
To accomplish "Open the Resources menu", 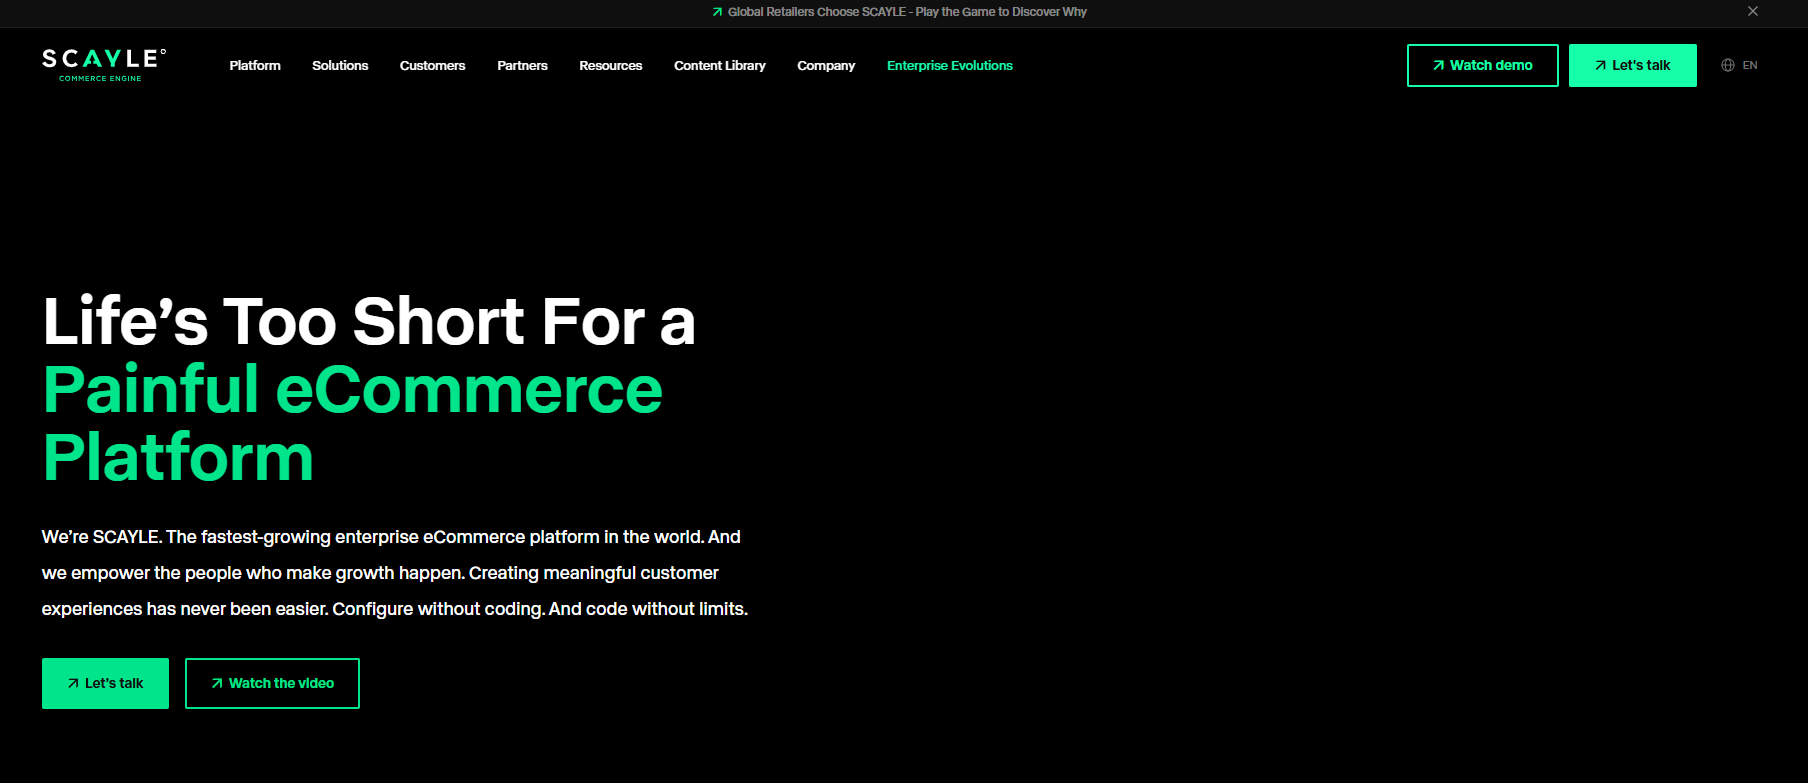I will [611, 65].
